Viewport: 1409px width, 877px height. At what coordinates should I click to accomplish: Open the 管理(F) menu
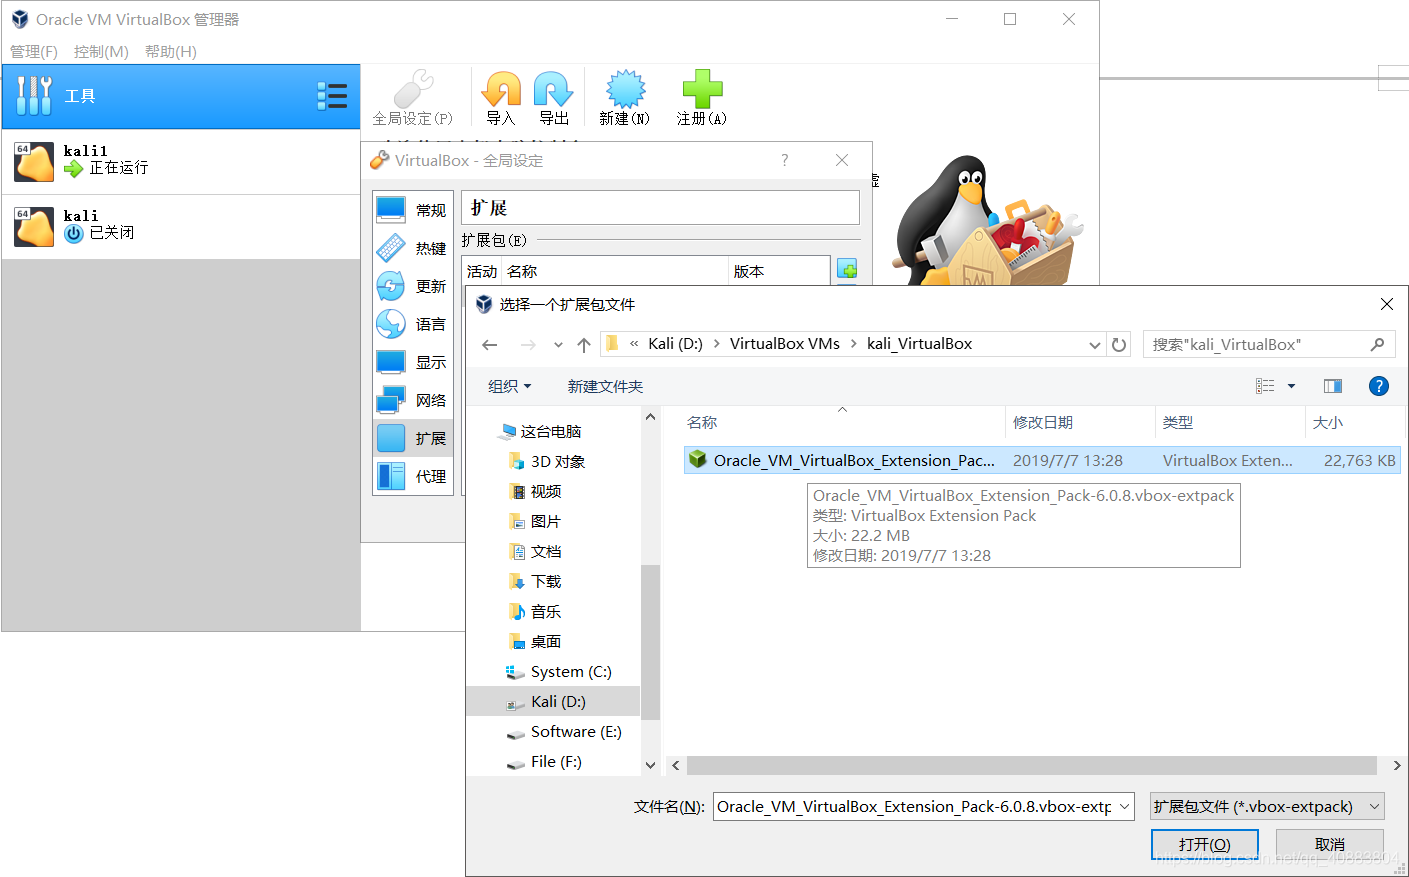[x=34, y=51]
